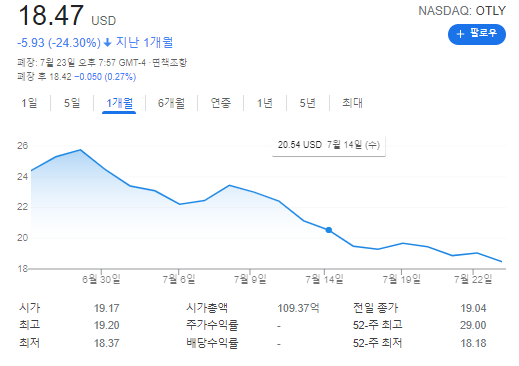Viewport: 519px width, 366px height.
Task: Click the -5.93 (-24.30%) change value
Action: coord(59,43)
